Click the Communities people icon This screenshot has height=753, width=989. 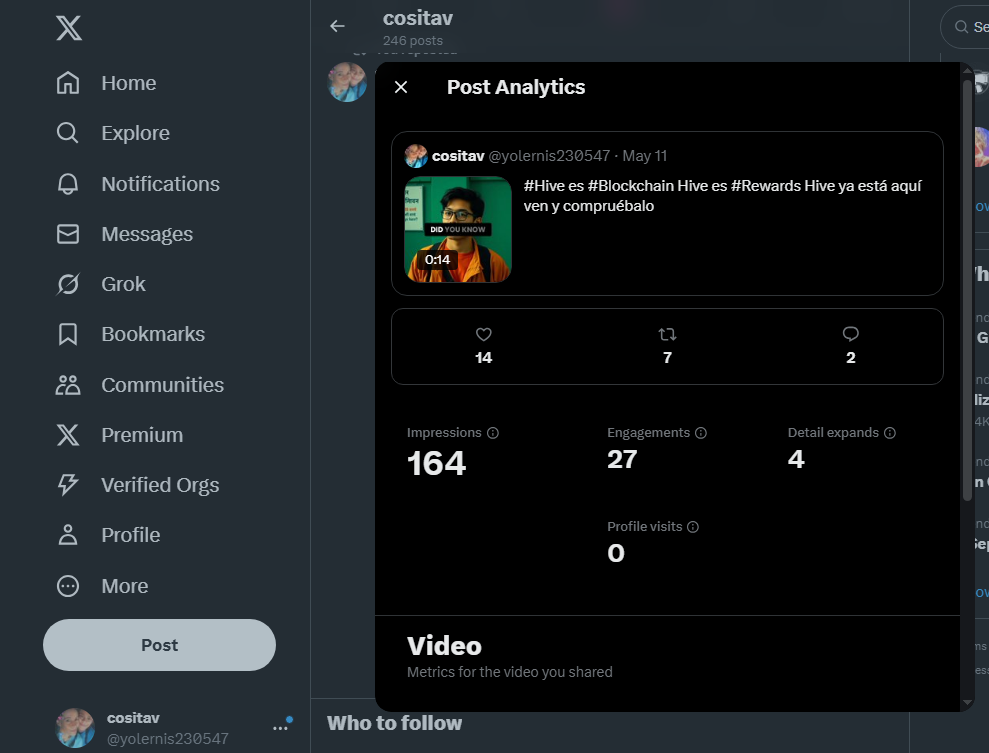tap(68, 385)
